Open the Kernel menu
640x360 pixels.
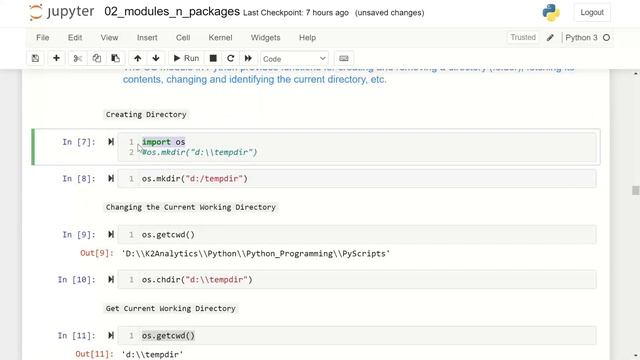point(220,38)
